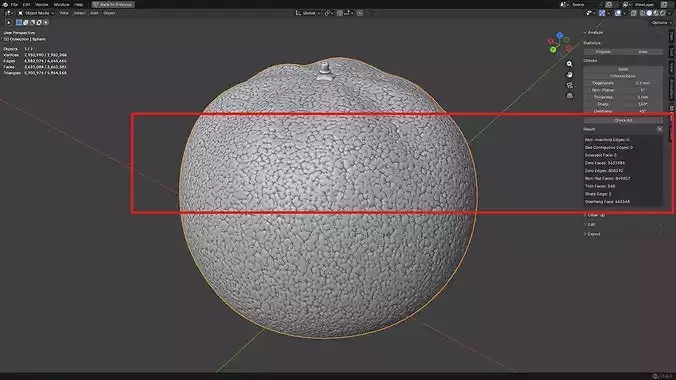Screen dimensions: 676x380
Task: Choose the extend selection mode icon
Action: [x=25, y=22]
